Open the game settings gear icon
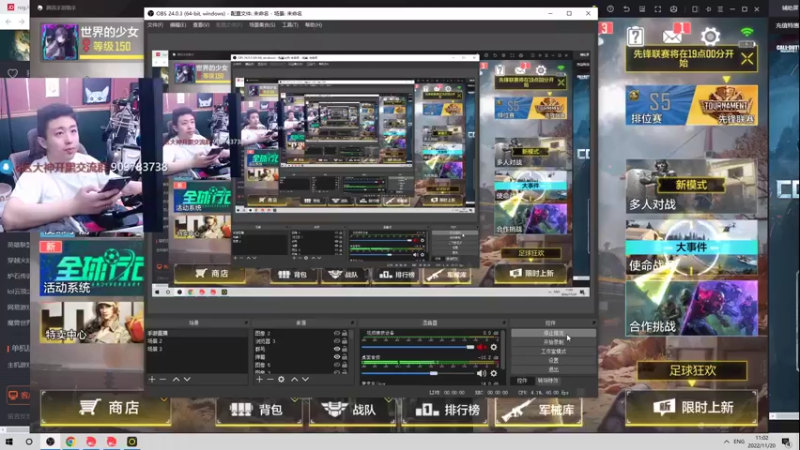Viewport: 800px width, 450px height. click(710, 36)
